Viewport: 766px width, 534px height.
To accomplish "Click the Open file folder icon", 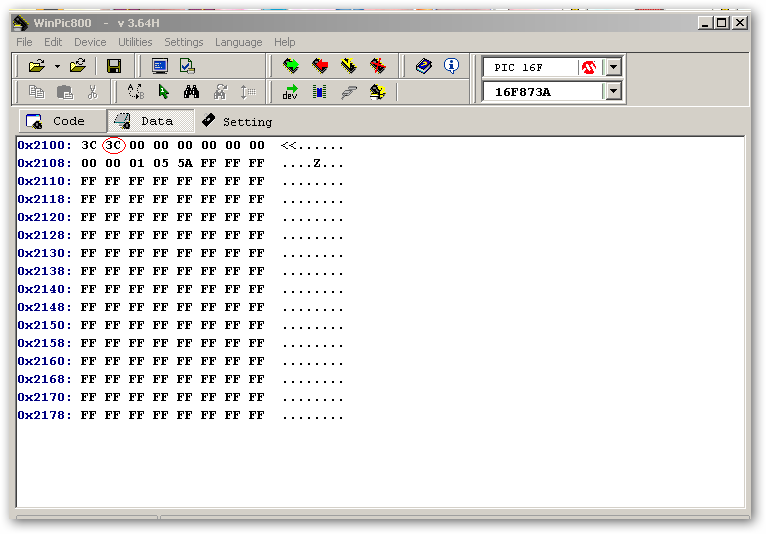I will [x=37, y=66].
